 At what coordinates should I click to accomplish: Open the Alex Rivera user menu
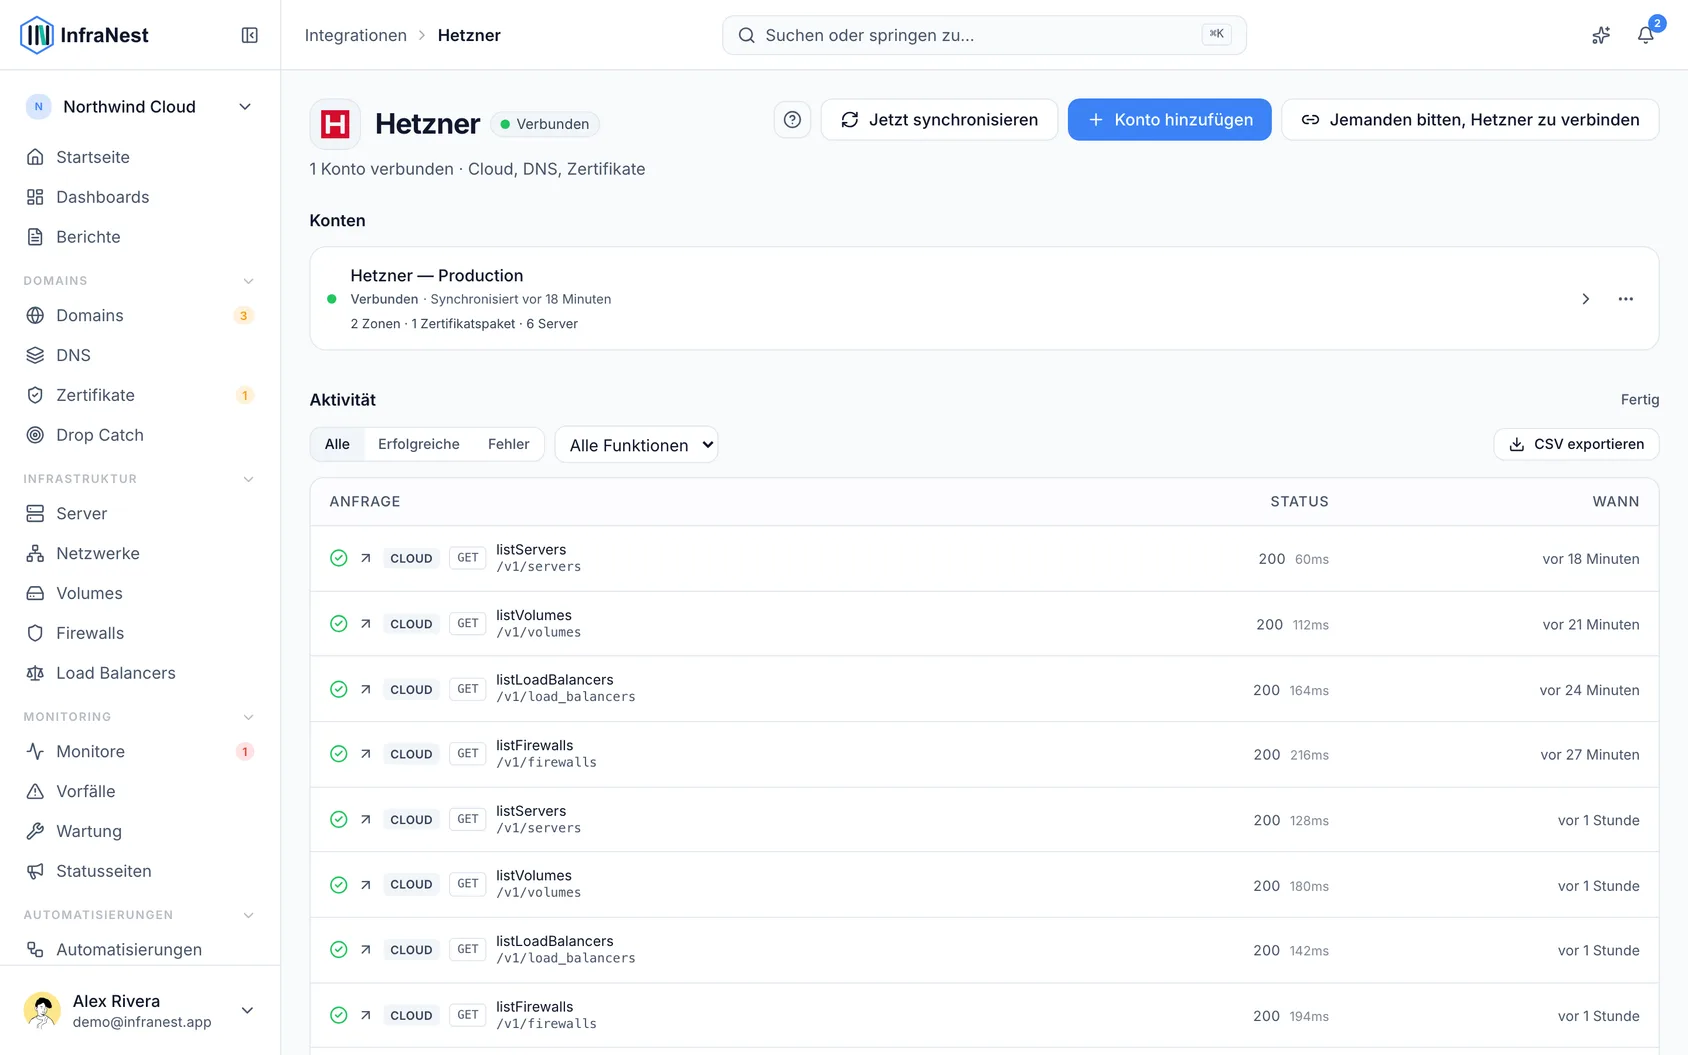tap(140, 1010)
